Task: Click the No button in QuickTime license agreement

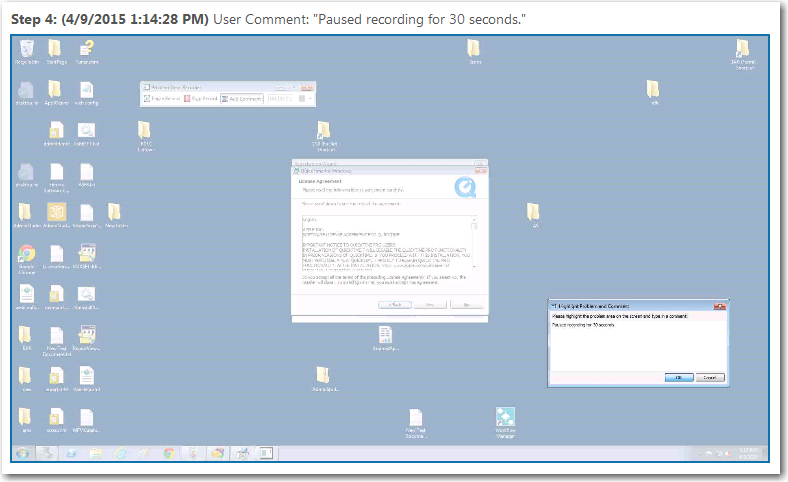Action: pyautogui.click(x=465, y=303)
